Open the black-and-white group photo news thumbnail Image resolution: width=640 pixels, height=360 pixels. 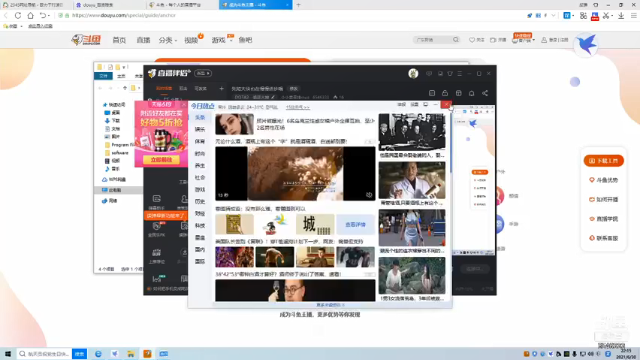pyautogui.click(x=412, y=132)
